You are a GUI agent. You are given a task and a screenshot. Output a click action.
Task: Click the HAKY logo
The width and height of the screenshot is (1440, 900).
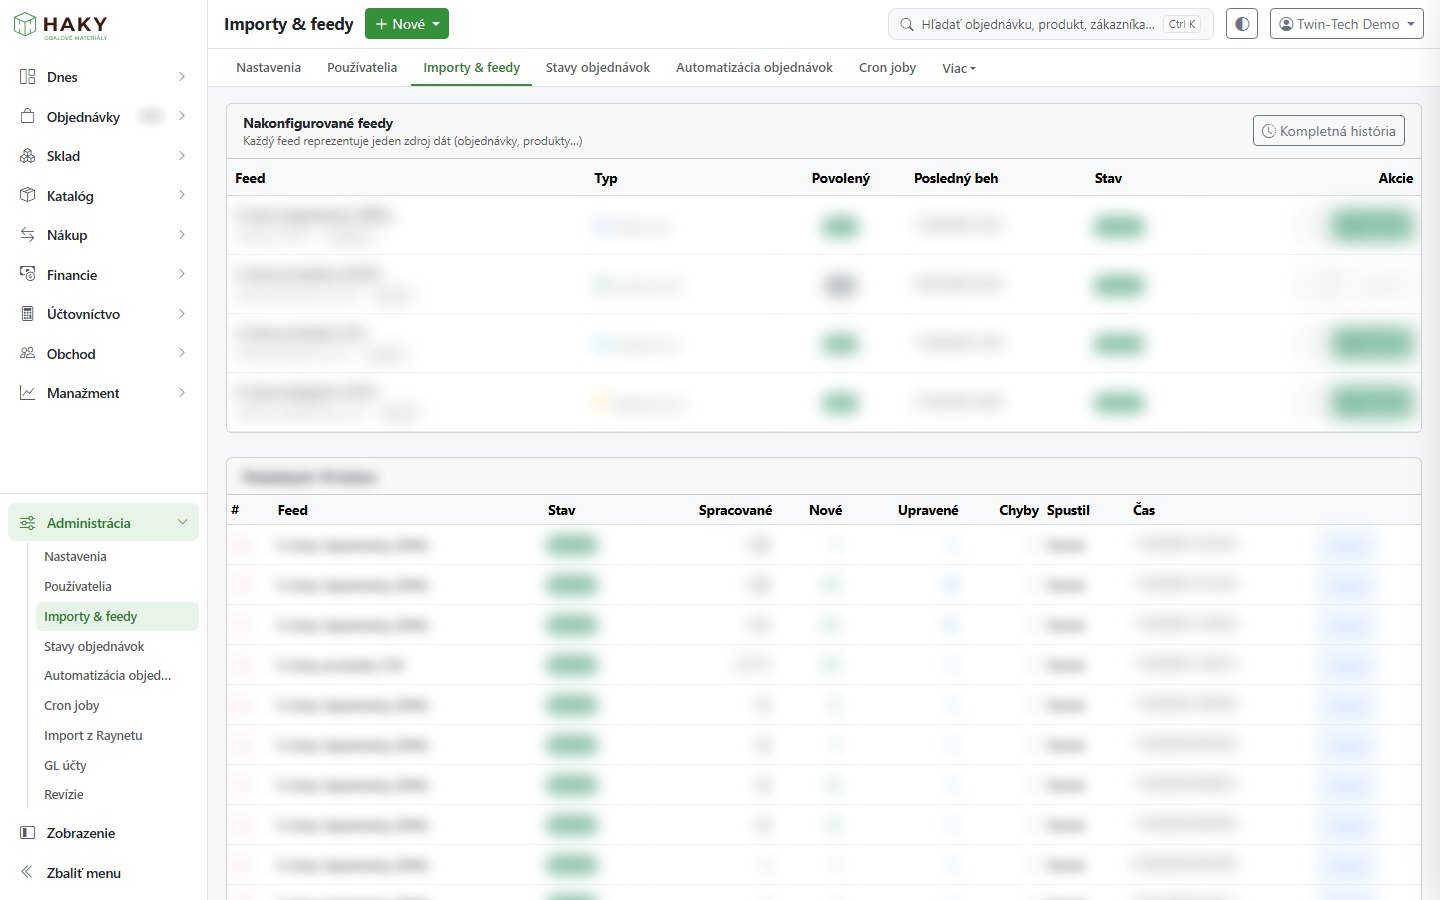coord(60,25)
